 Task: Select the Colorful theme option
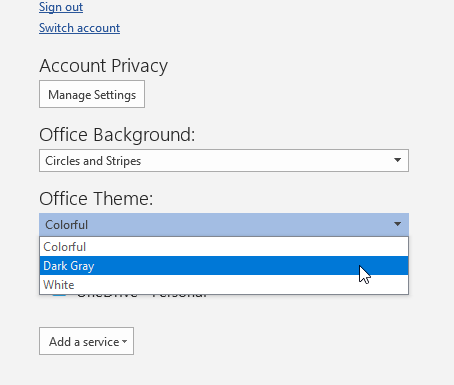(224, 247)
